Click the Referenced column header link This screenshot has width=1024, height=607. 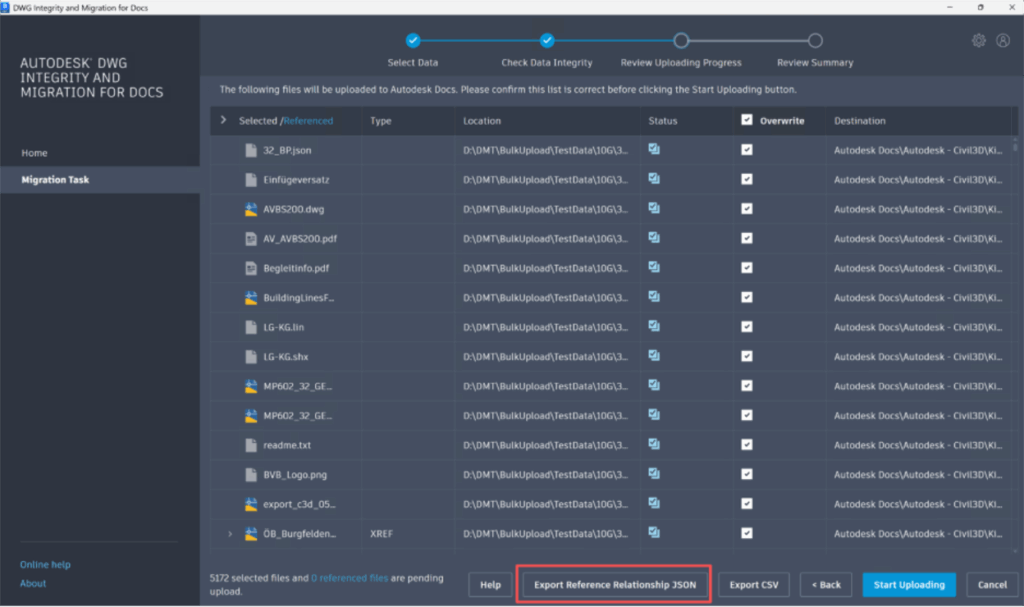point(308,121)
